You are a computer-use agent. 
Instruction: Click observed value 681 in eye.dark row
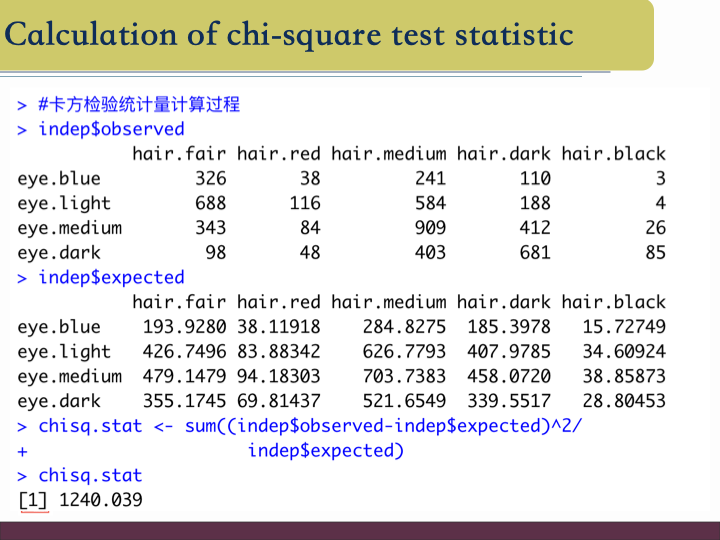[x=534, y=253]
